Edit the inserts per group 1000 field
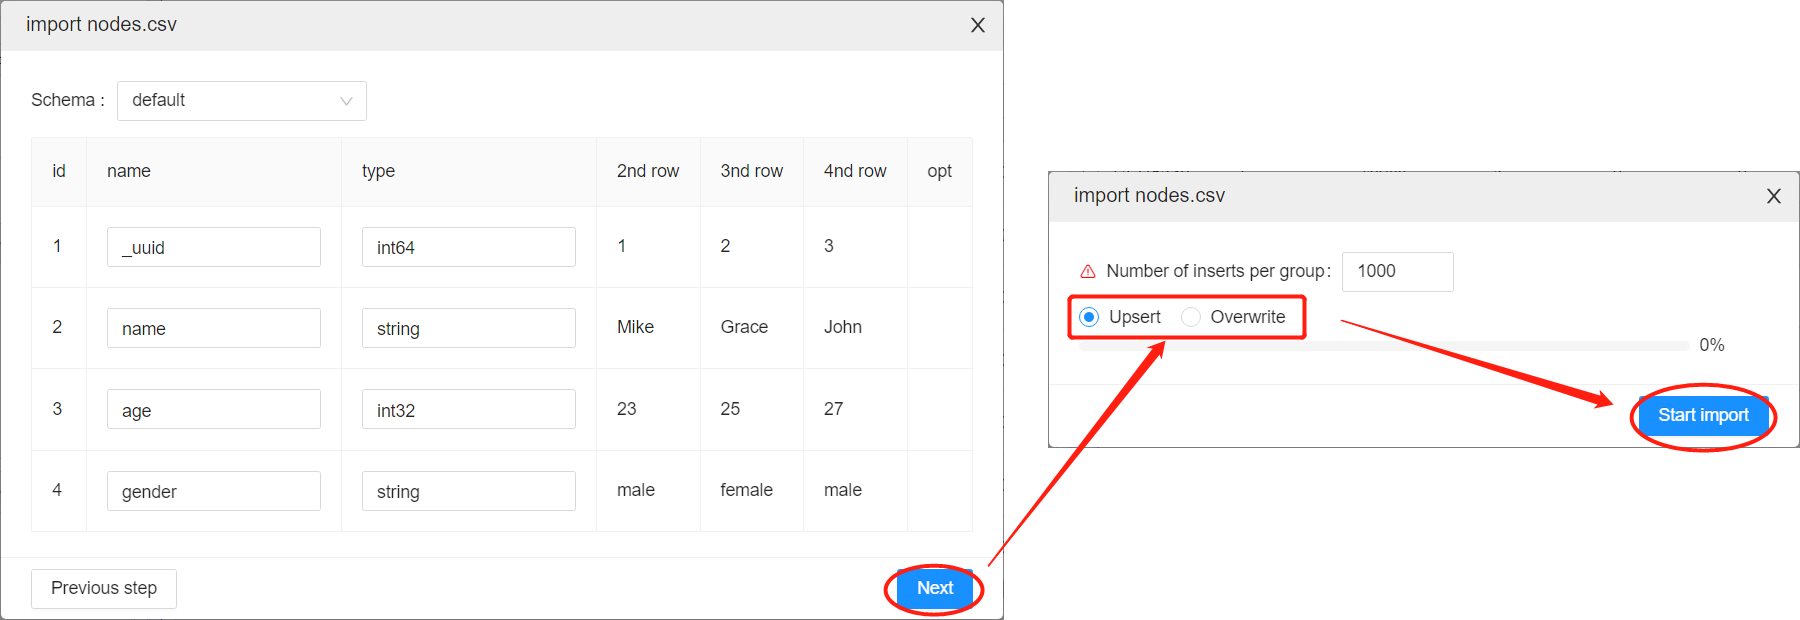 click(x=1398, y=272)
